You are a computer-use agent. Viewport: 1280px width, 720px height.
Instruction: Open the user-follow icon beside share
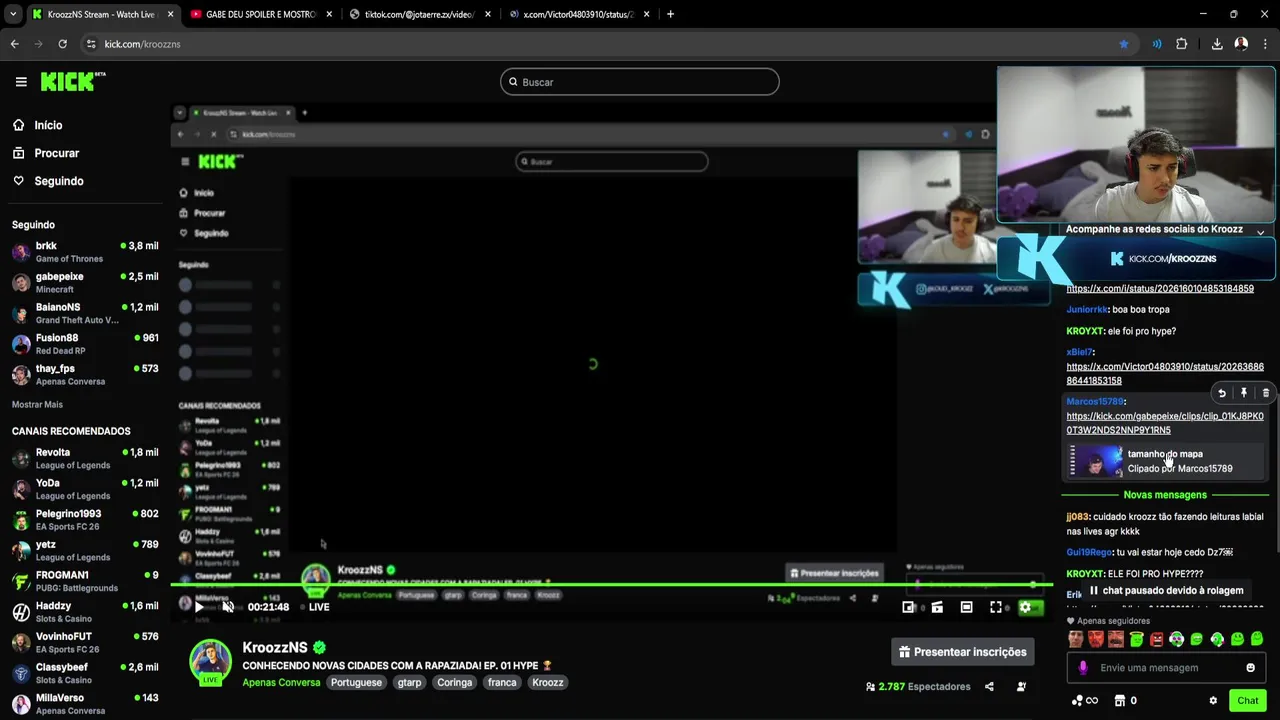(x=1021, y=687)
